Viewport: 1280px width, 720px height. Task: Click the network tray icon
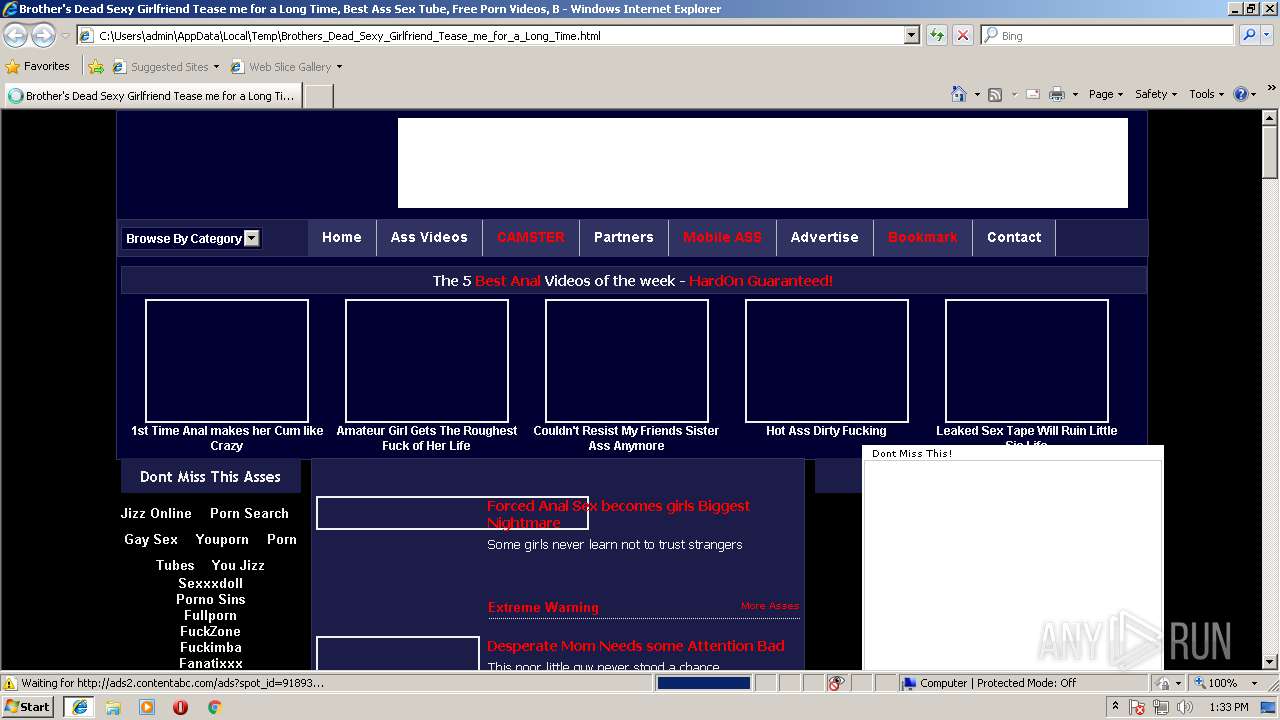click(1161, 707)
